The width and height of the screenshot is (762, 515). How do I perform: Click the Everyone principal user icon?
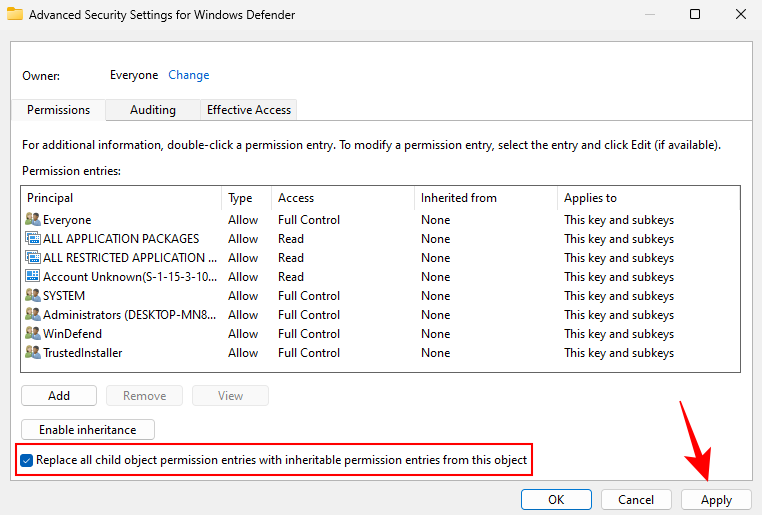(32, 220)
